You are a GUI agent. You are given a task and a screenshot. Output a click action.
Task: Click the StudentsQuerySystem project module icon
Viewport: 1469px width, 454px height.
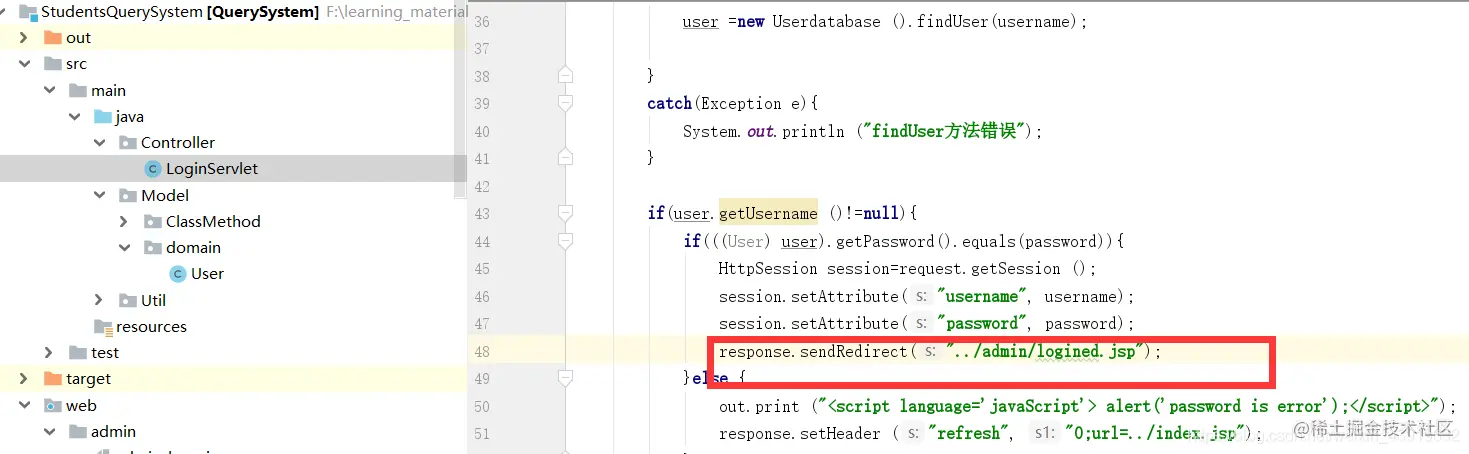[x=28, y=12]
